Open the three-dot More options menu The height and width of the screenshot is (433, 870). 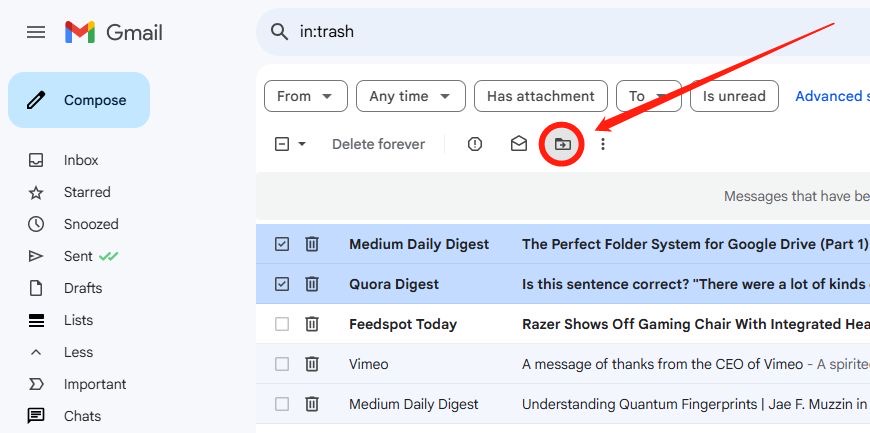click(x=603, y=144)
